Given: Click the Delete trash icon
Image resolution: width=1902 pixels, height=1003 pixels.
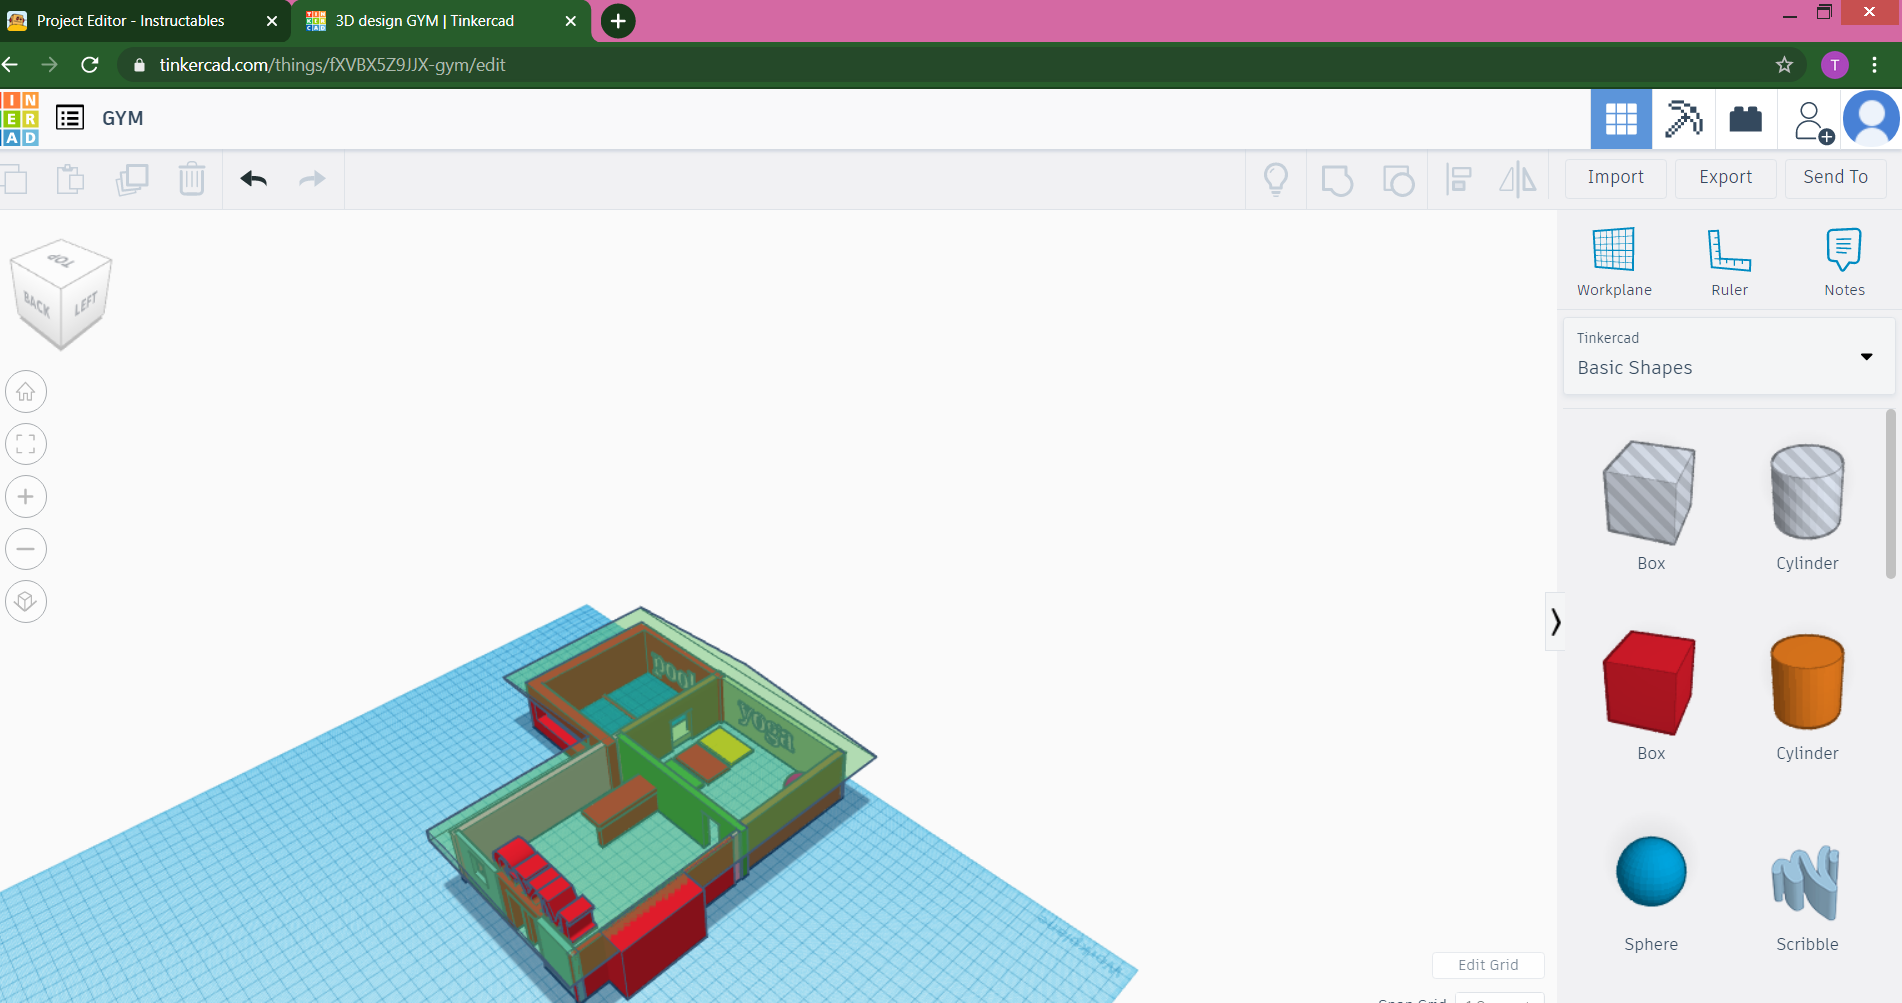Looking at the screenshot, I should (192, 180).
